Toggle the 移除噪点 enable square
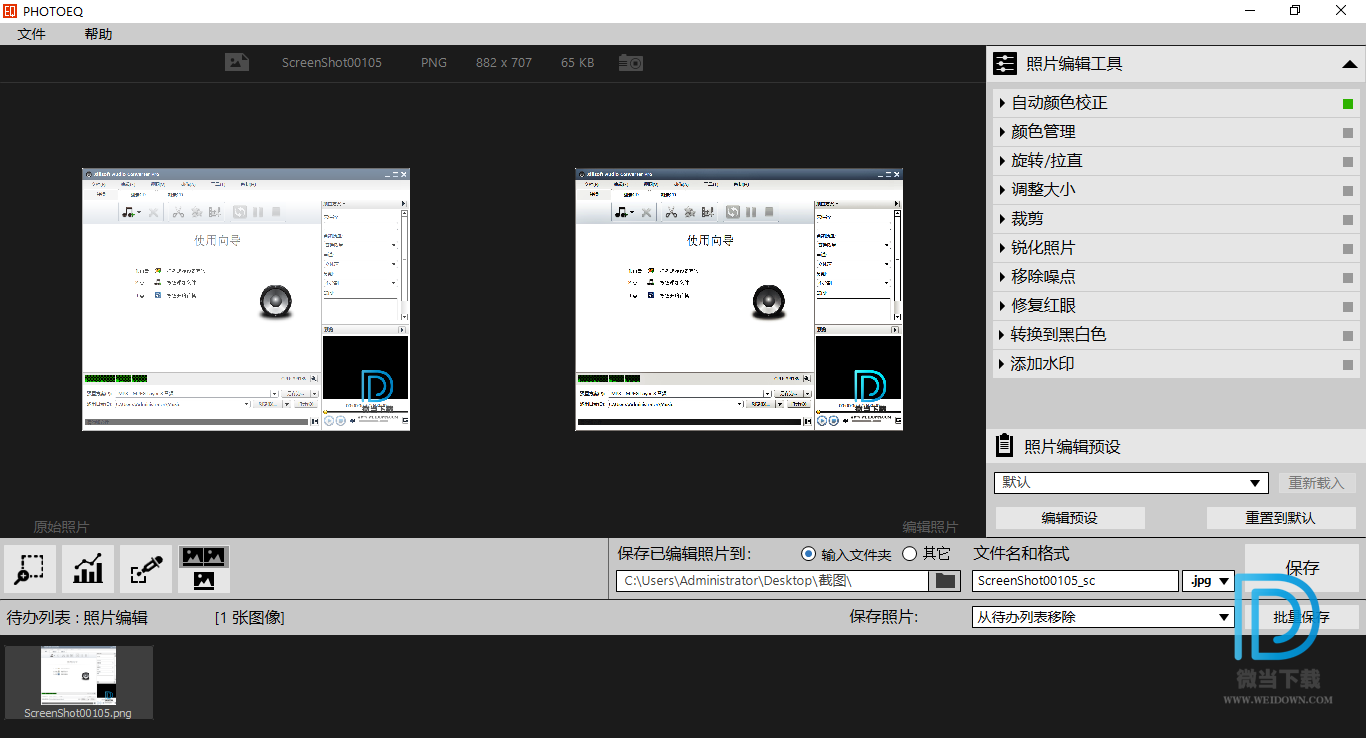 point(1348,278)
